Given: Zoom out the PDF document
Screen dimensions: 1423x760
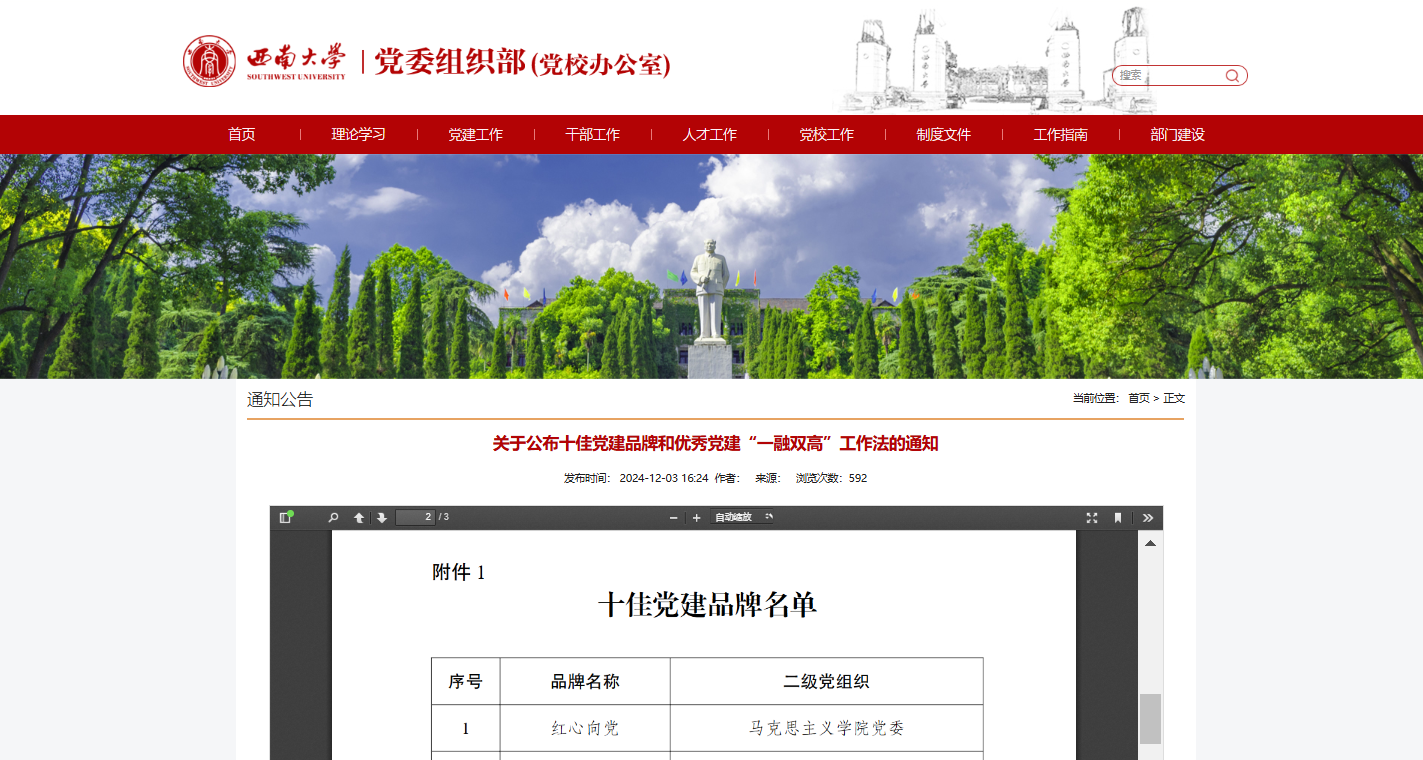Looking at the screenshot, I should pyautogui.click(x=673, y=517).
